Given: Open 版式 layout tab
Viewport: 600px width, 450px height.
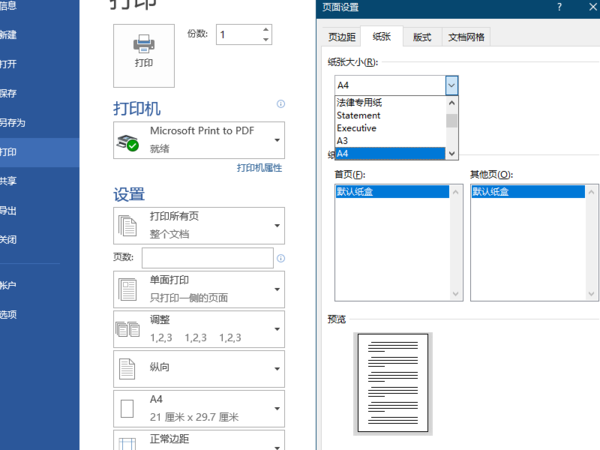Looking at the screenshot, I should 422,37.
